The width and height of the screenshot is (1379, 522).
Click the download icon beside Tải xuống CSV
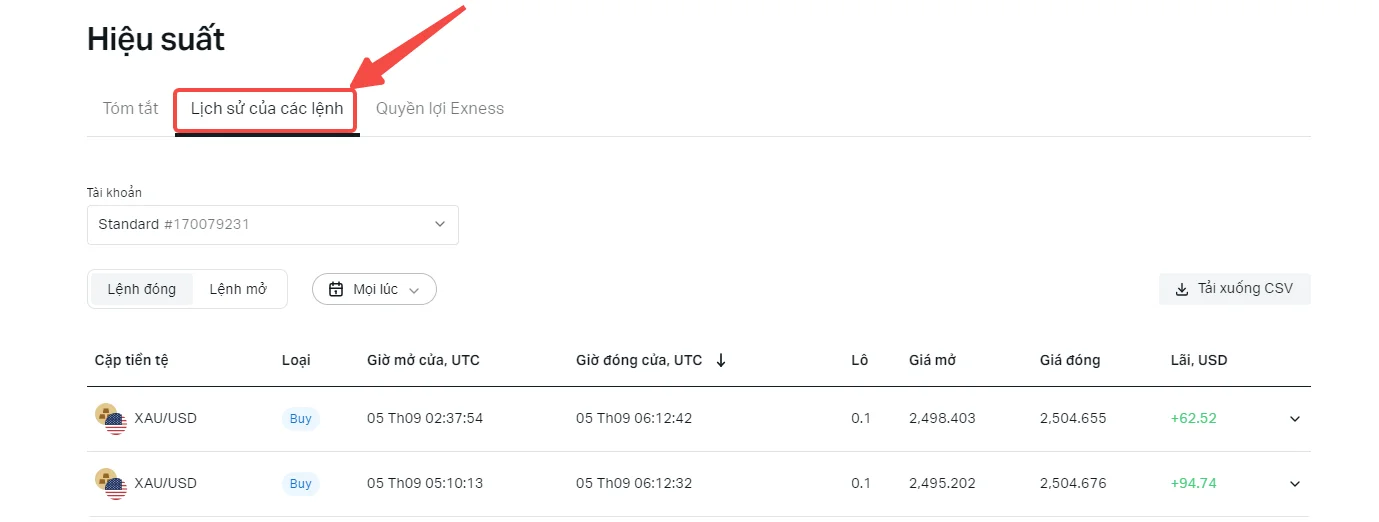(1182, 289)
